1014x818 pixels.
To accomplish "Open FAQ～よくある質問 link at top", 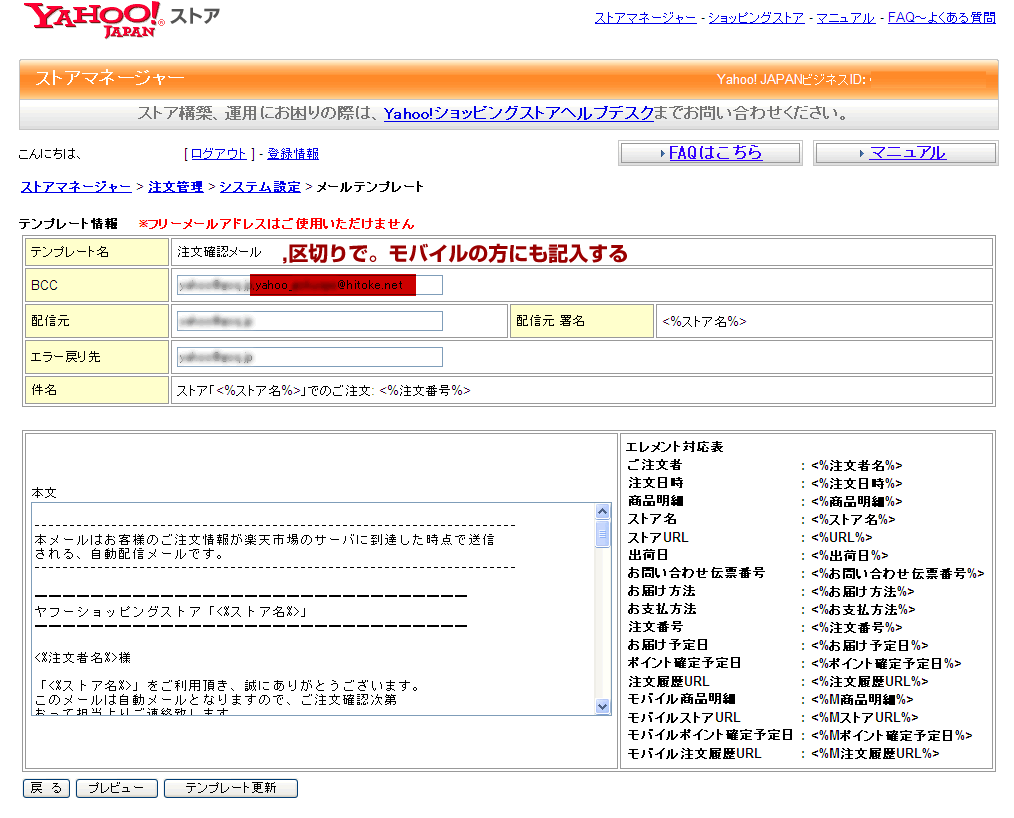I will [x=941, y=18].
